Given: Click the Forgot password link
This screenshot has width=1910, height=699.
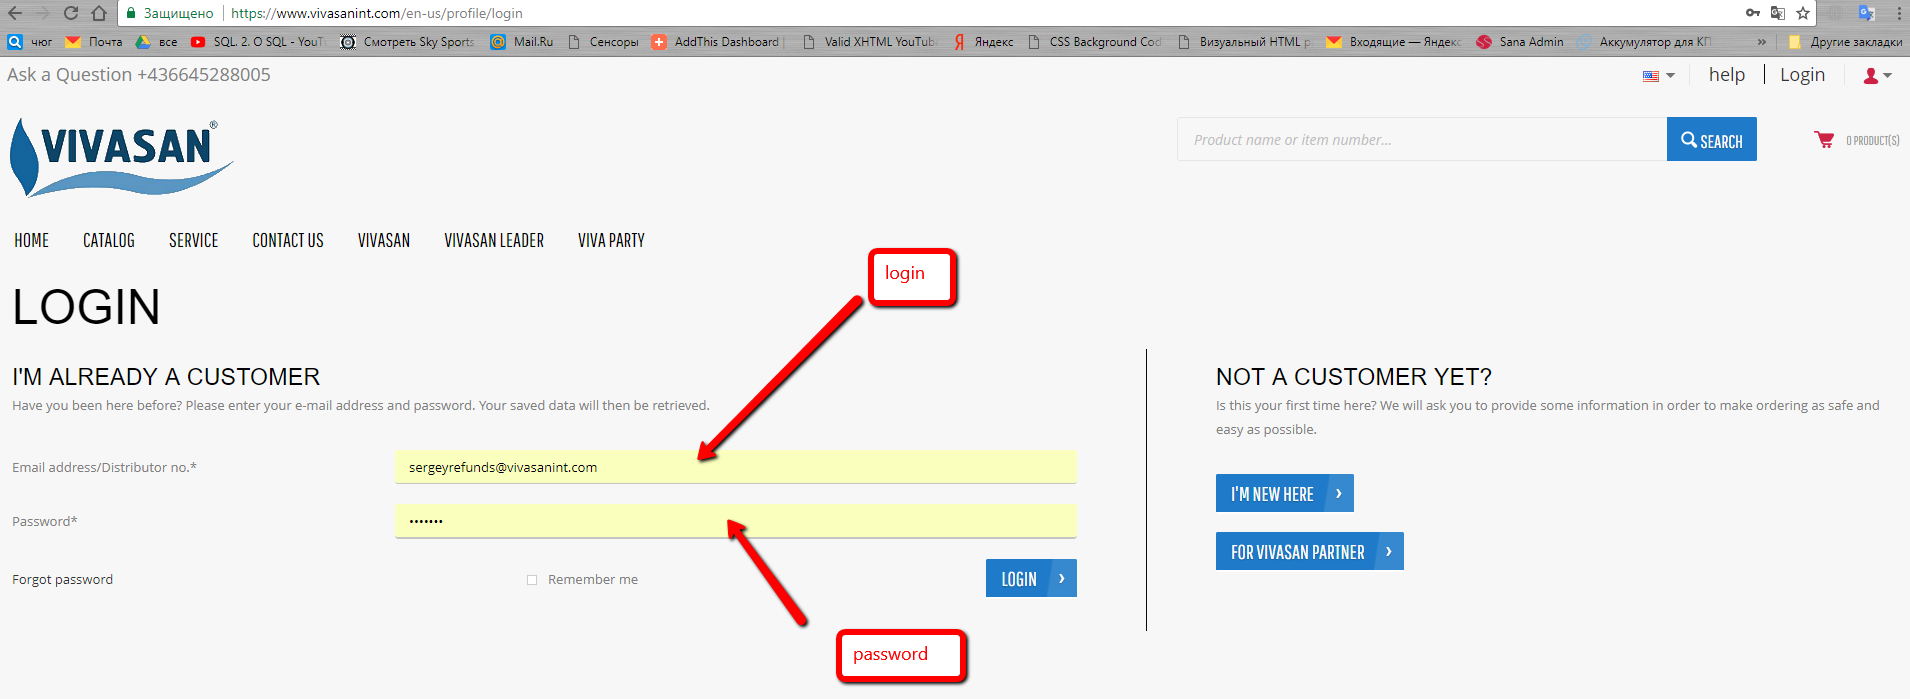Looking at the screenshot, I should pyautogui.click(x=62, y=579).
